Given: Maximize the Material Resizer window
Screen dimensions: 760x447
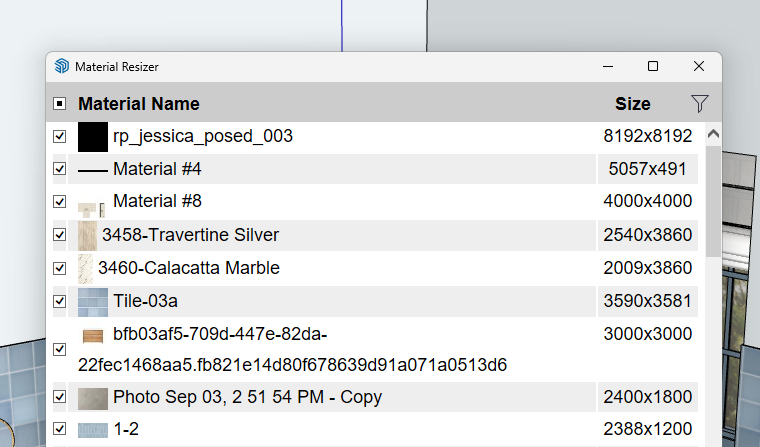Looking at the screenshot, I should point(653,66).
